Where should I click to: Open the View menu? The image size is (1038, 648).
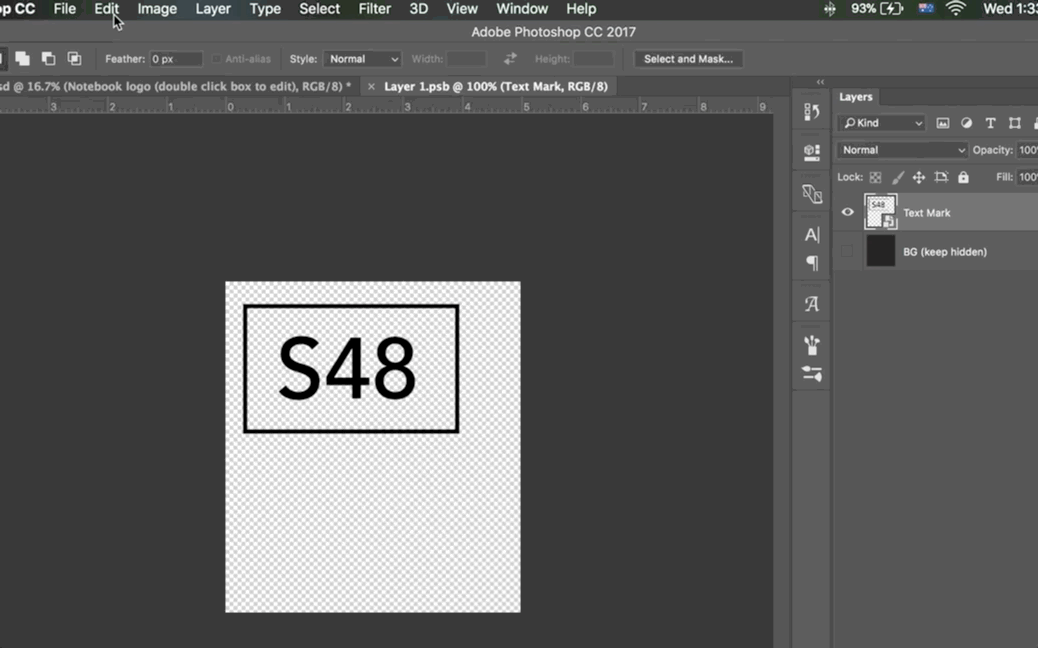[461, 9]
